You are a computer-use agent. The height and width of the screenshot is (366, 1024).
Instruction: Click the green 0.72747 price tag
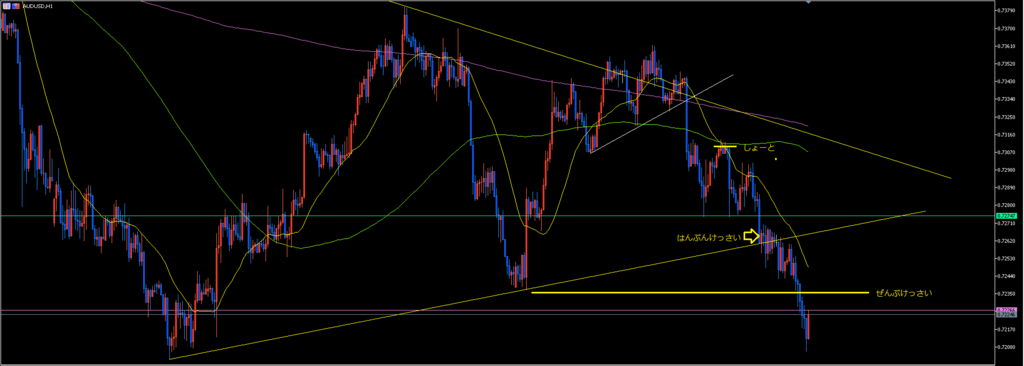point(1006,216)
